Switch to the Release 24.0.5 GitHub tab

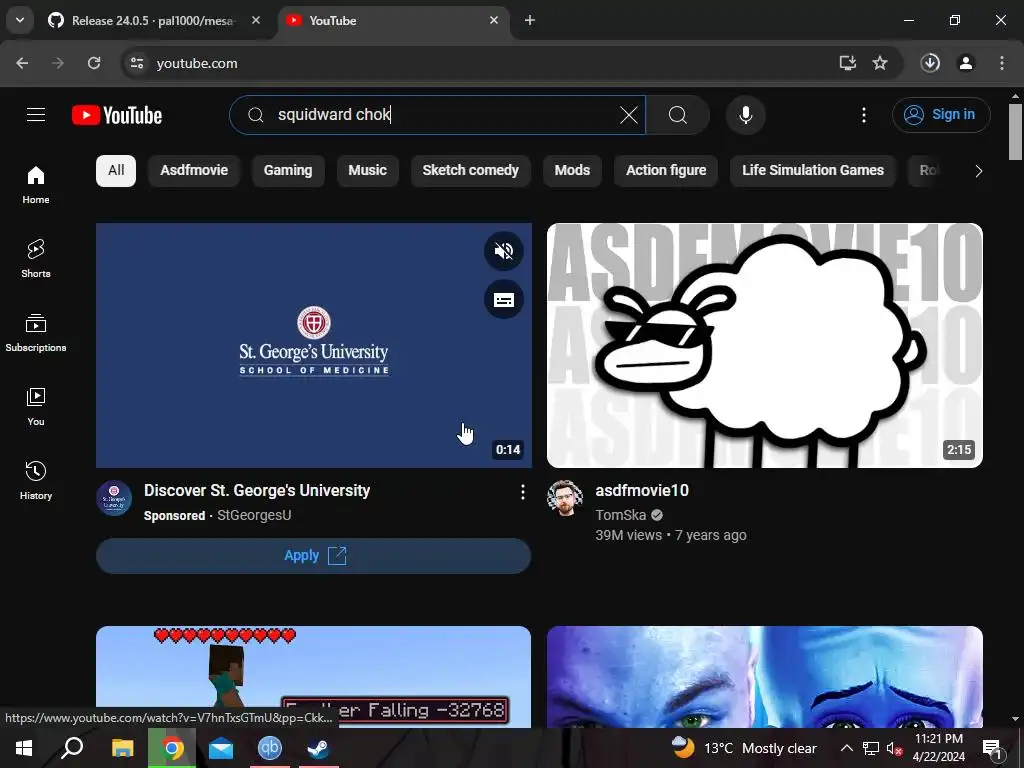(x=155, y=21)
